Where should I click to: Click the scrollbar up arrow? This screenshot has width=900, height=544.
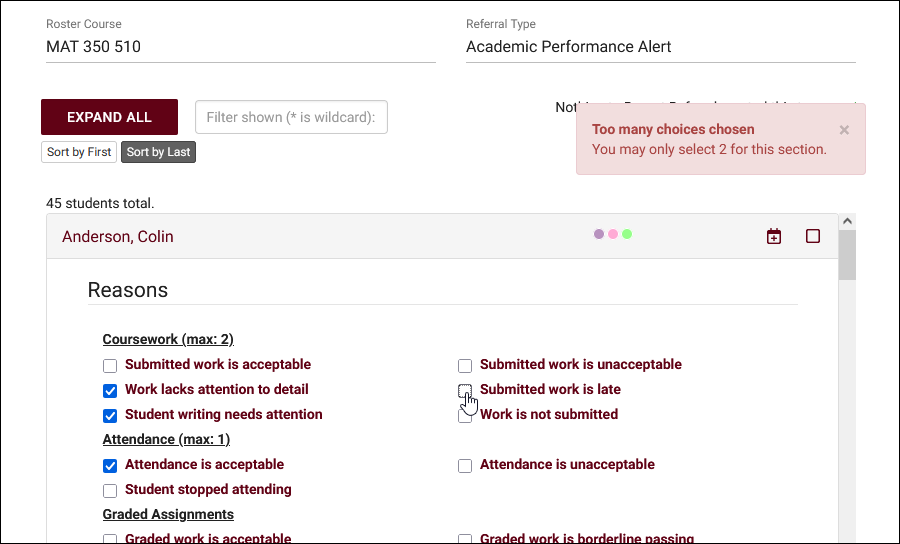point(847,221)
